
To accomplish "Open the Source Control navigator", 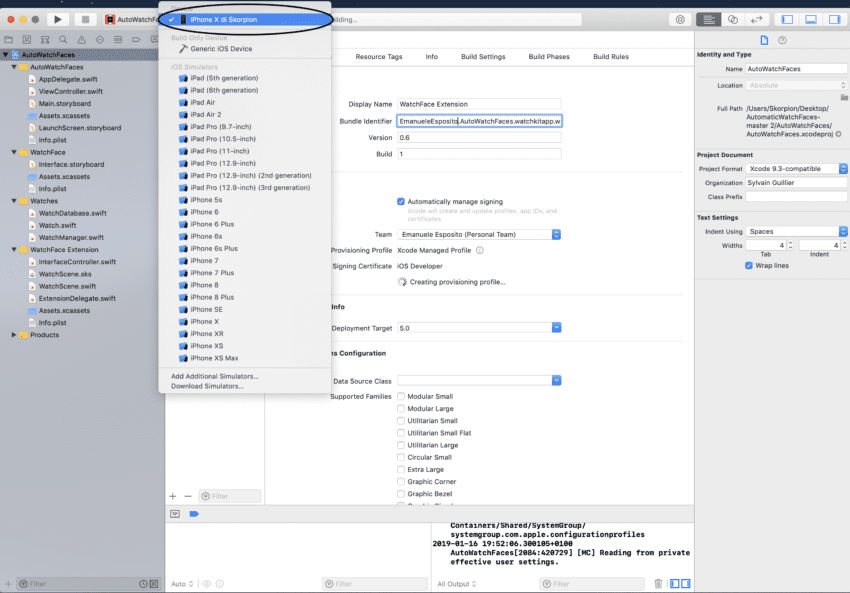I will 27,40.
